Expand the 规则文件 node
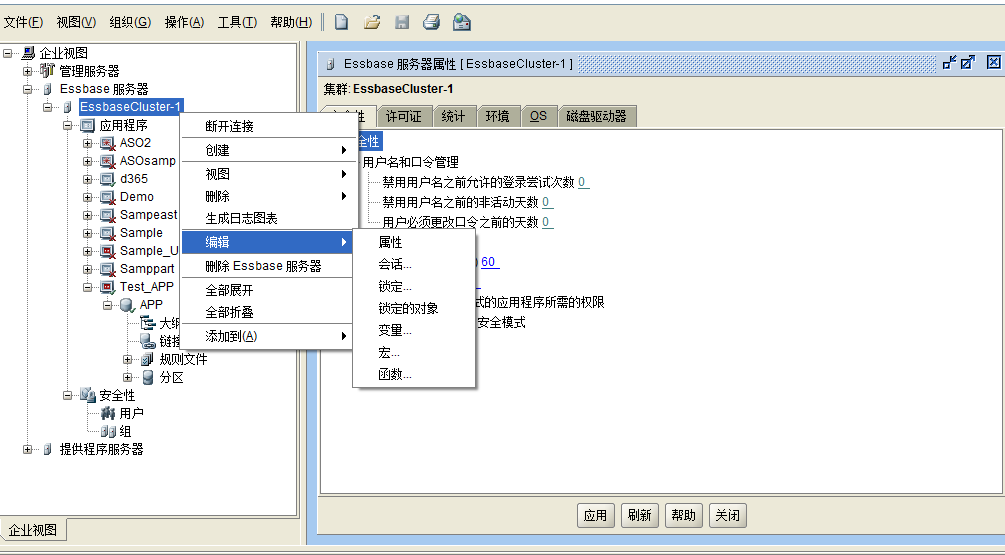This screenshot has height=555, width=1005. (x=128, y=360)
